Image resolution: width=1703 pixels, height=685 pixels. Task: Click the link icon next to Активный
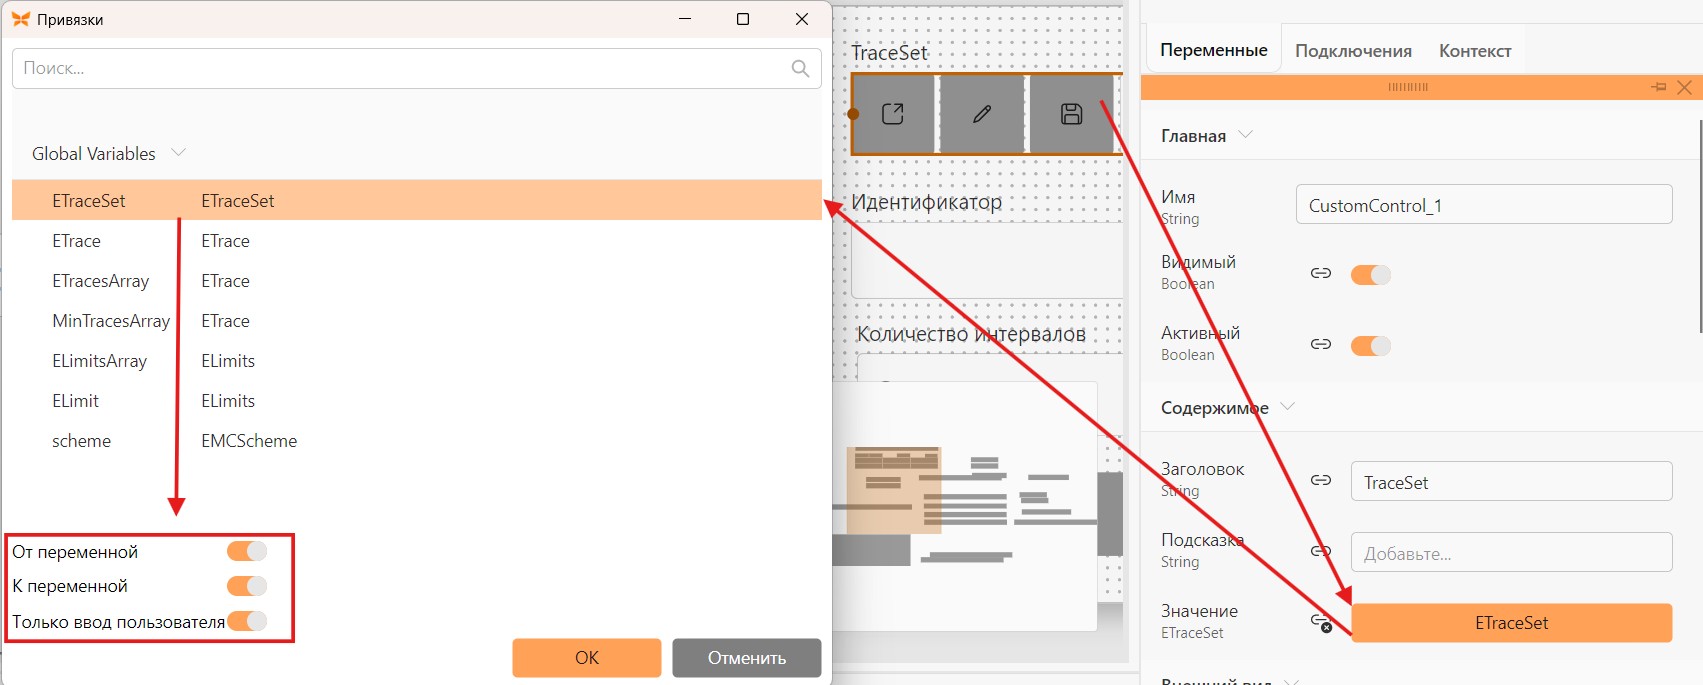coord(1321,344)
